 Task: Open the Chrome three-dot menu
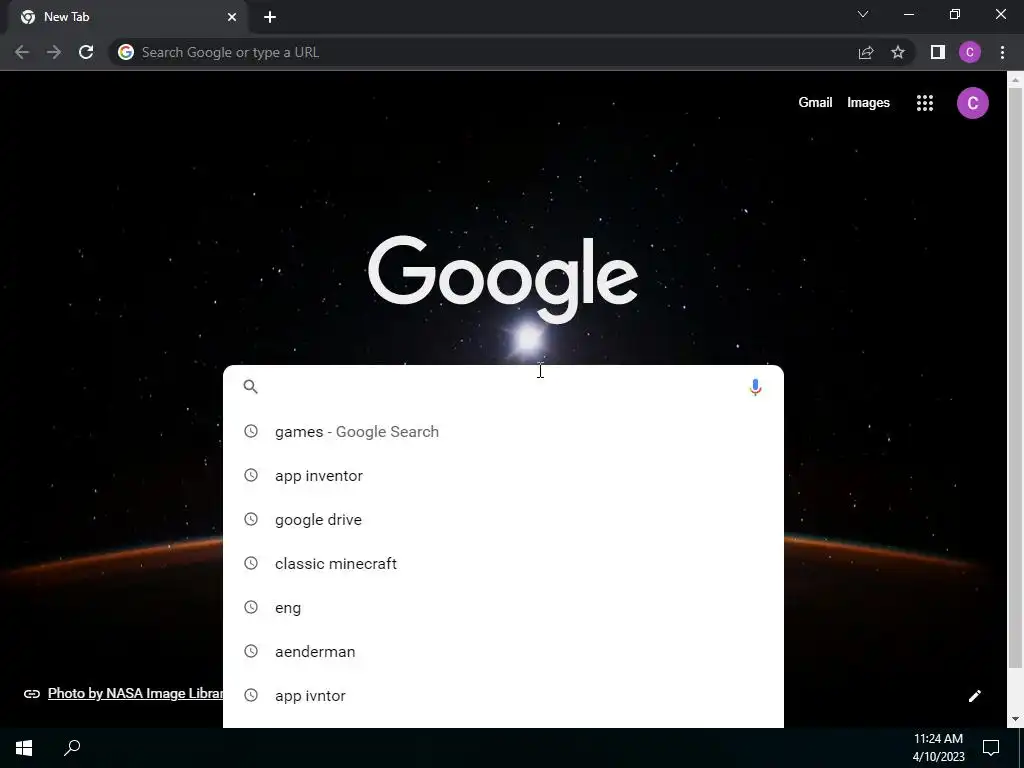(1002, 52)
